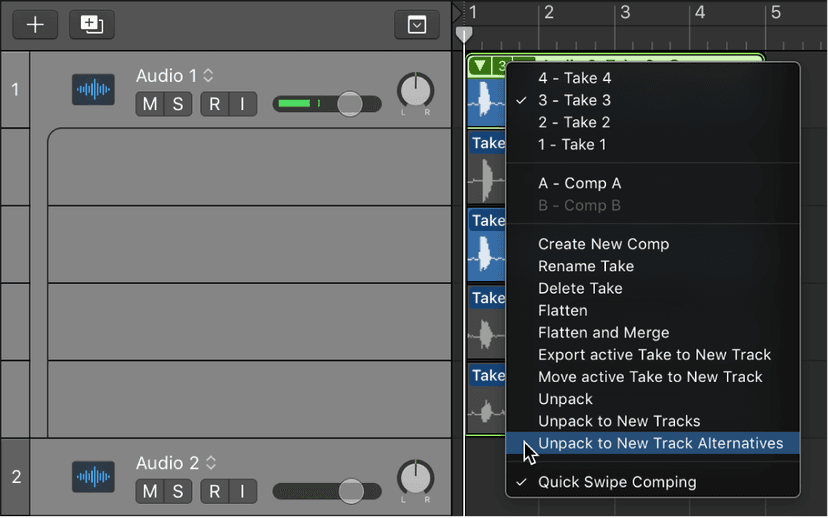Image resolution: width=828 pixels, height=518 pixels.
Task: Click the Audio 1 pan knob
Action: point(416,91)
